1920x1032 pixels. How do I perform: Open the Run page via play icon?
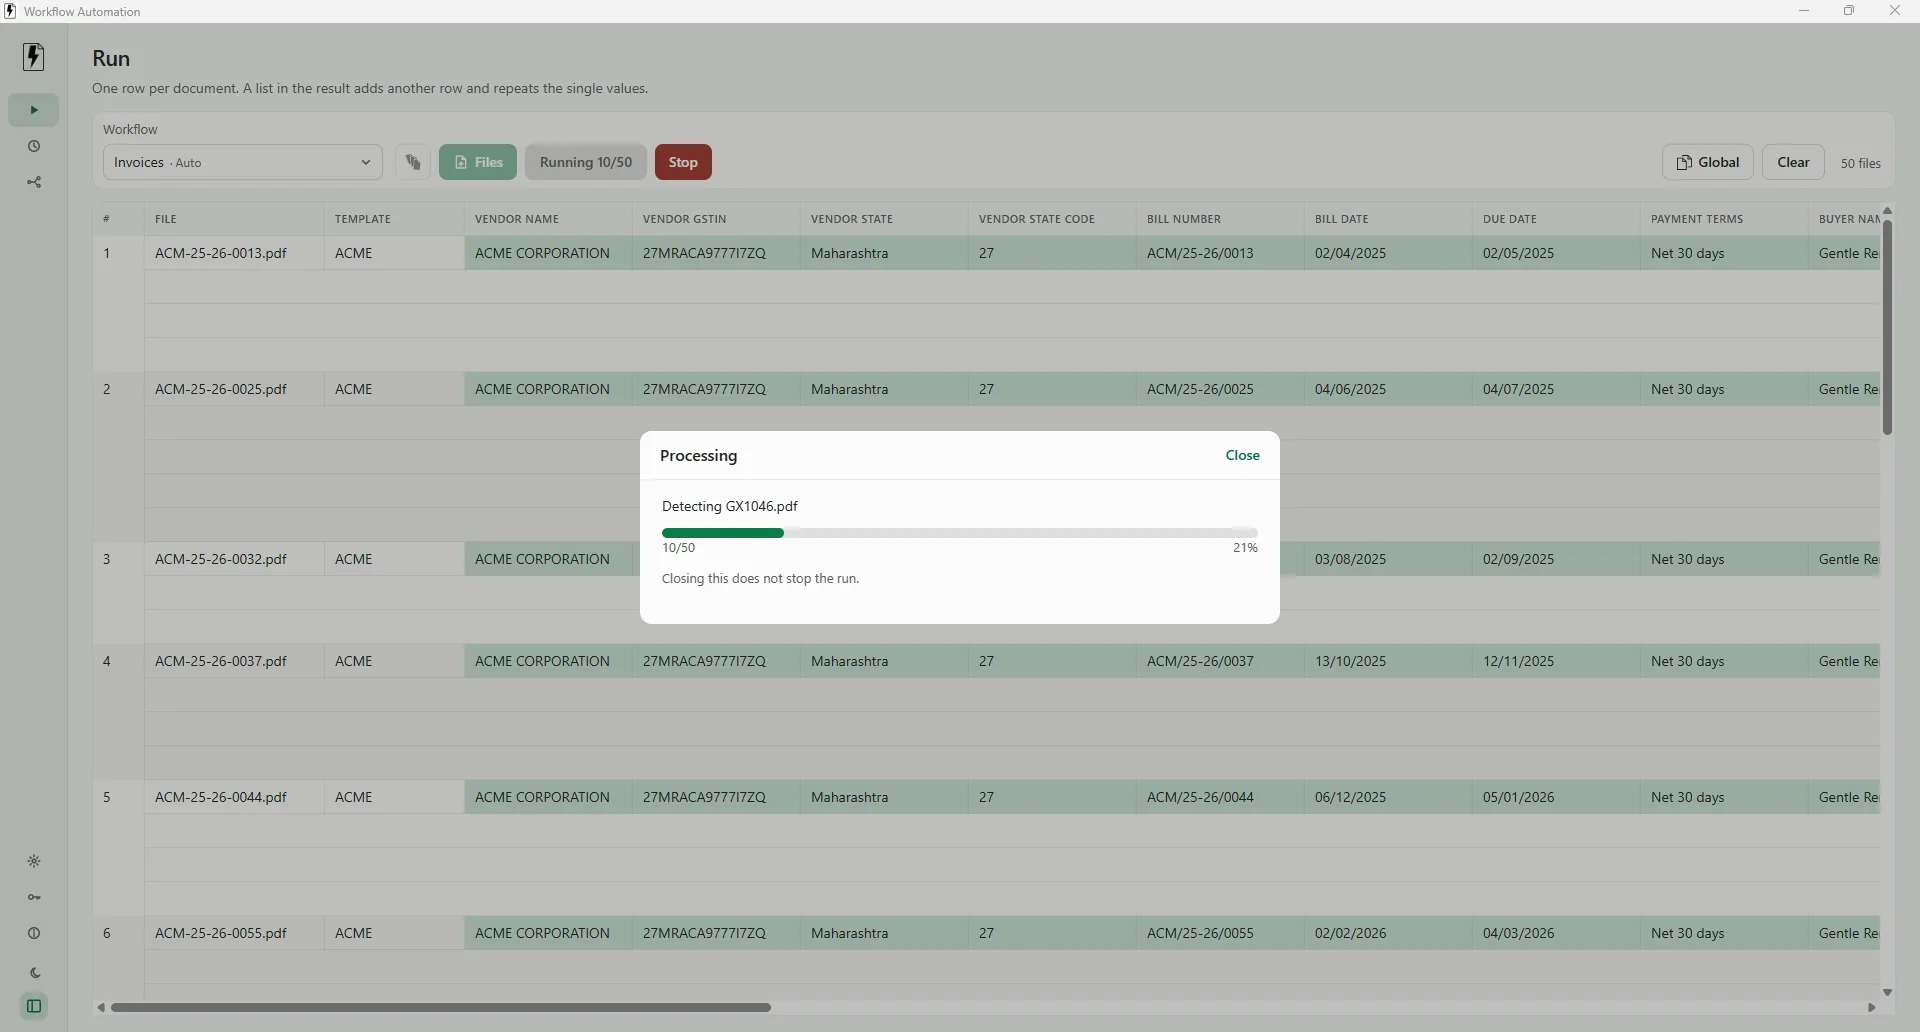pyautogui.click(x=34, y=110)
